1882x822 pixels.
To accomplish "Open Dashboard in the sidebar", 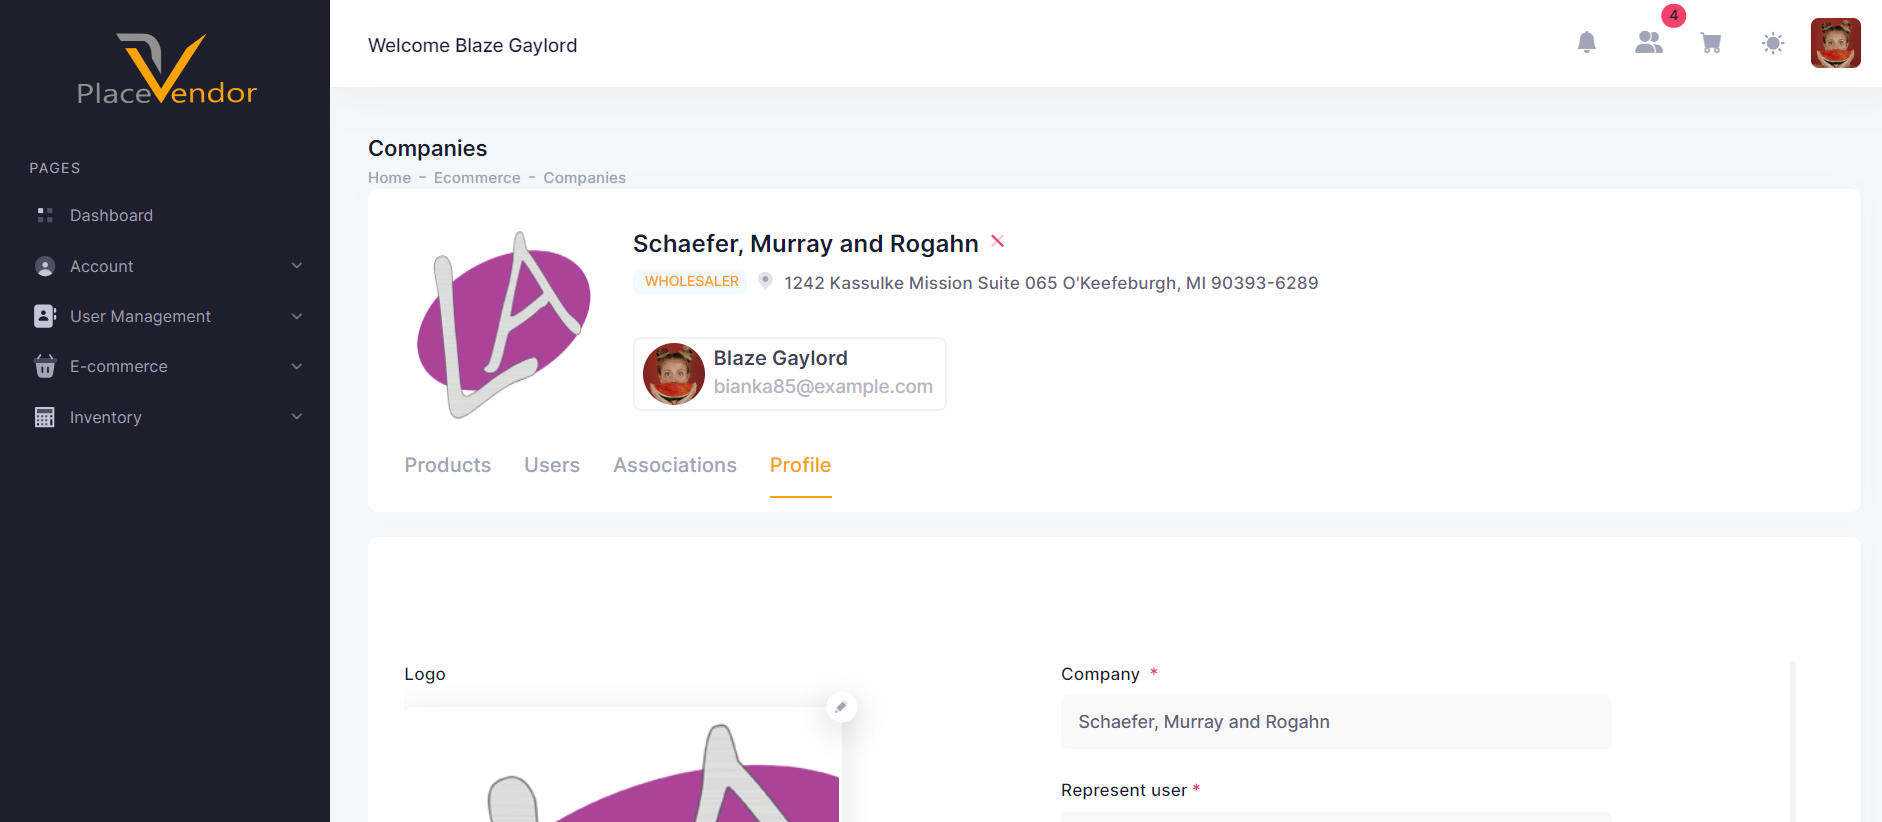I will [x=111, y=215].
